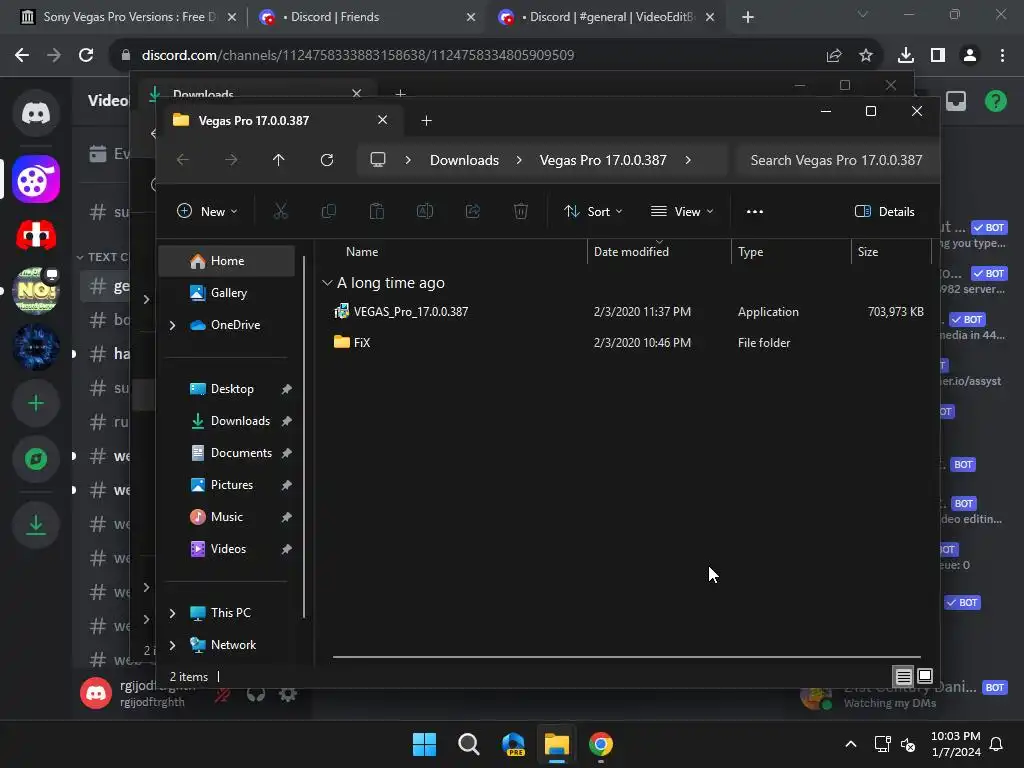Select Home in navigation pane
Screen dimensions: 1024x768
tap(227, 261)
